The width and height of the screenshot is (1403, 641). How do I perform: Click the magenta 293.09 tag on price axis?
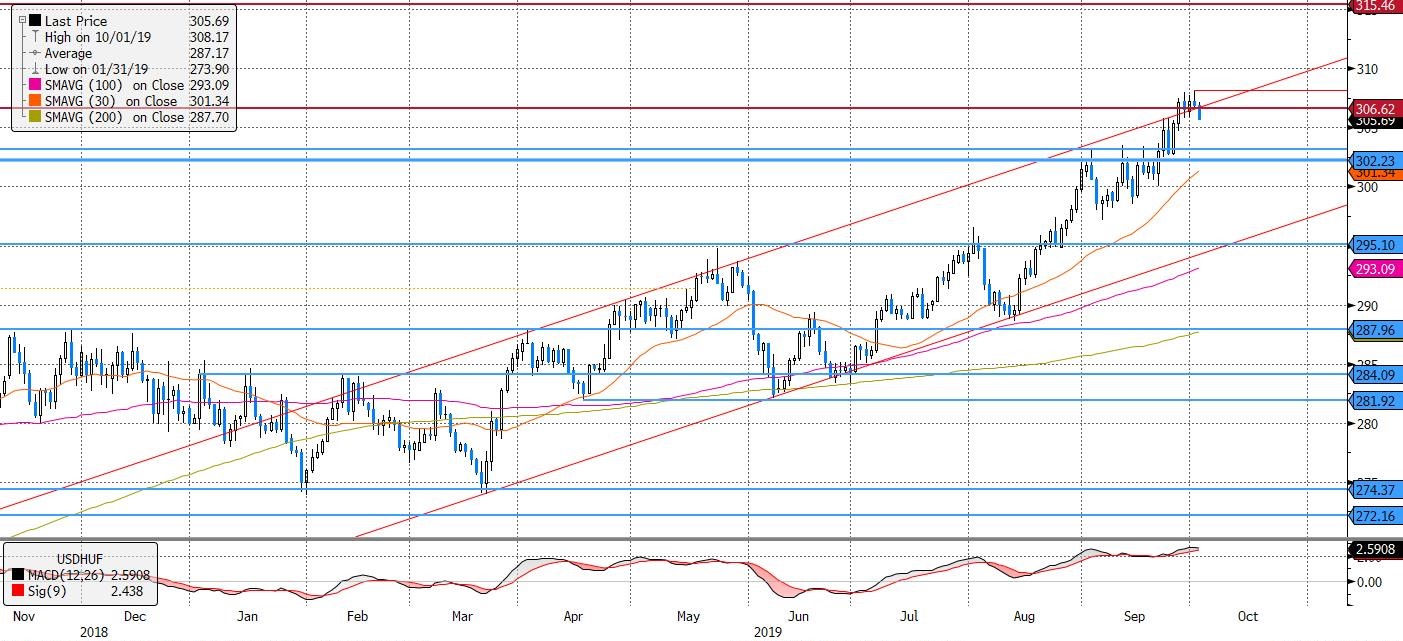click(1377, 269)
